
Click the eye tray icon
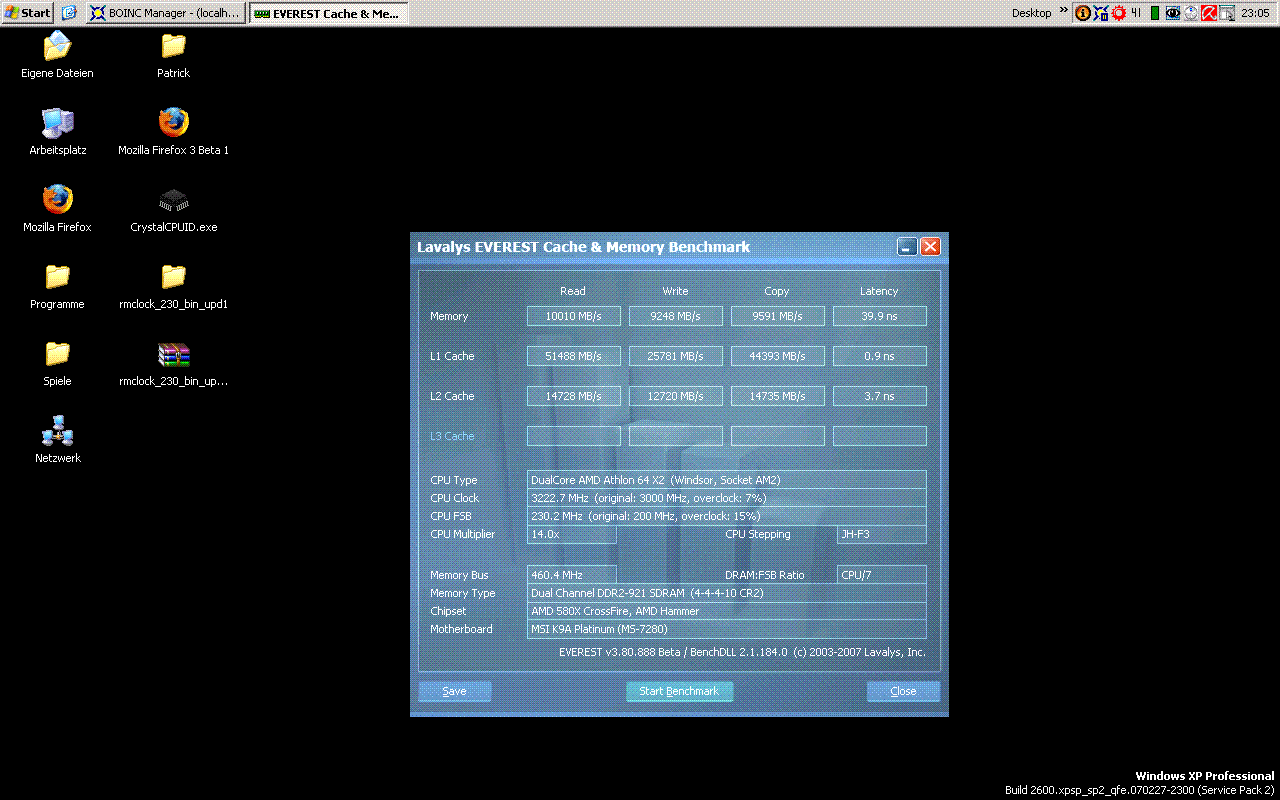pyautogui.click(x=1173, y=13)
